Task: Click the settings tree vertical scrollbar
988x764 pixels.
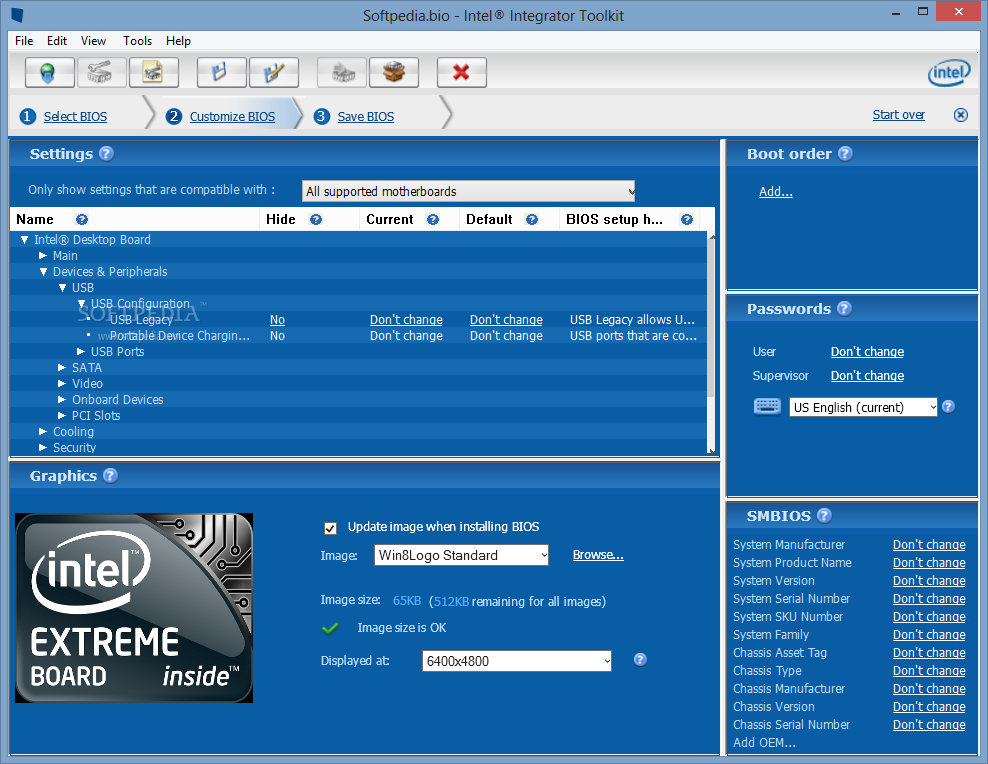Action: coord(711,343)
